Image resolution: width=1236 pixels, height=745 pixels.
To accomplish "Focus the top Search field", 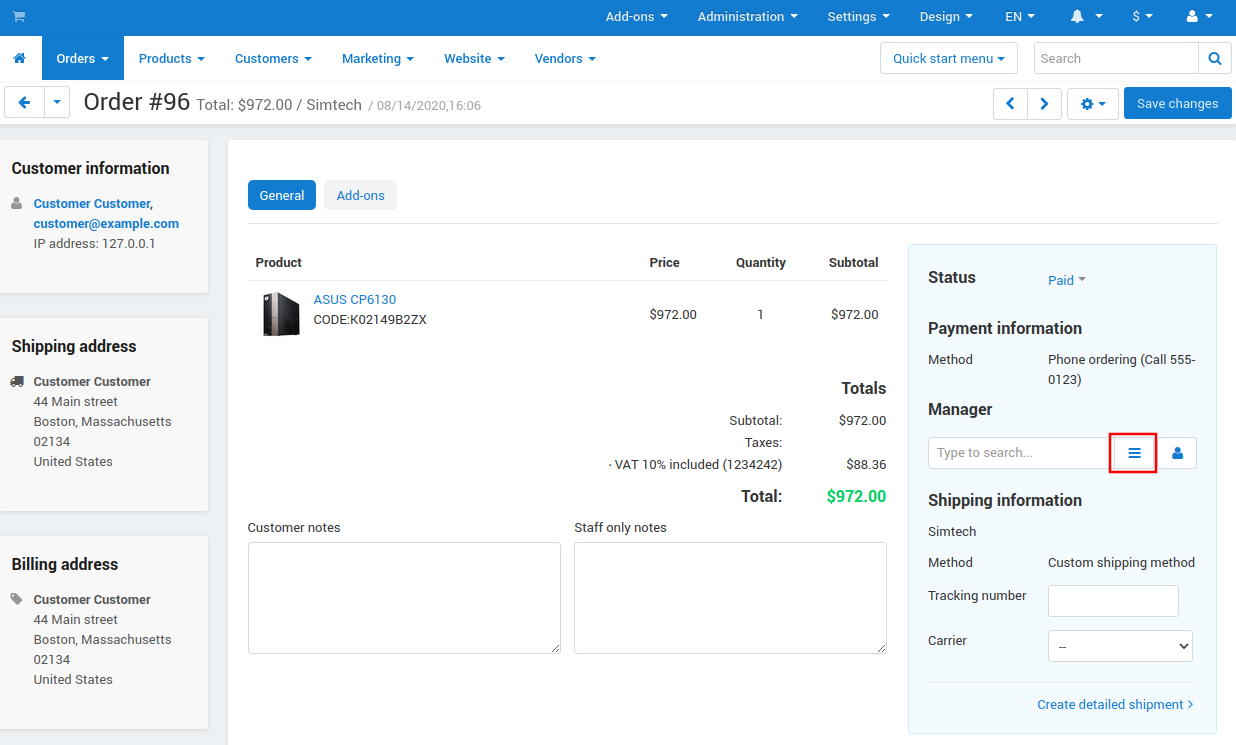I will pos(1116,59).
